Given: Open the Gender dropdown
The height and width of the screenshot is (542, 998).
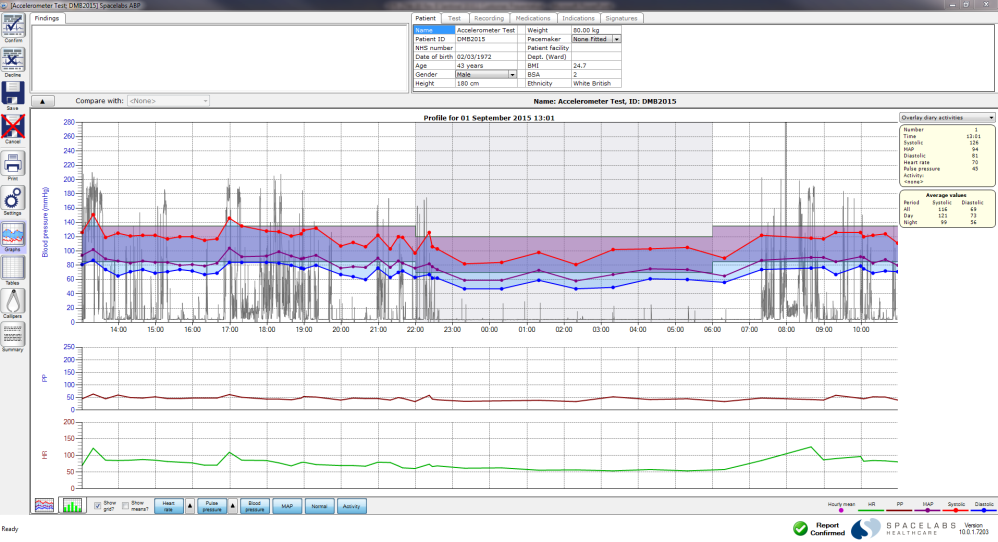Looking at the screenshot, I should tap(512, 74).
